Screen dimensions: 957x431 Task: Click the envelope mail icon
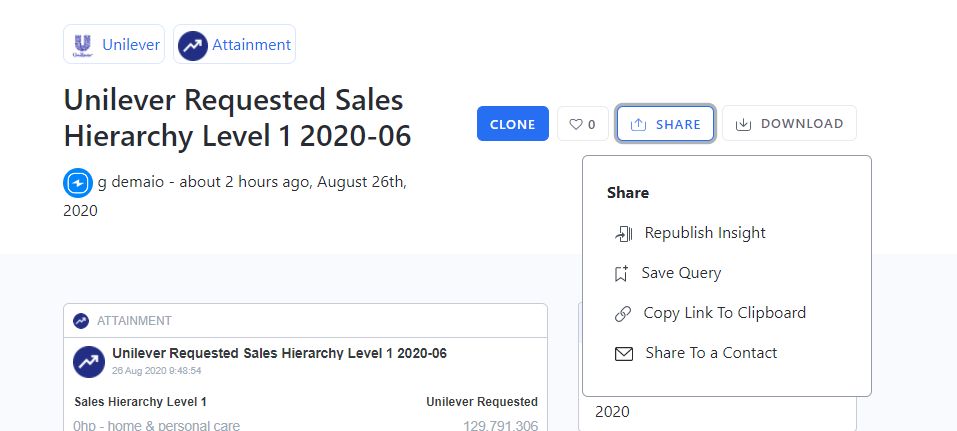pyautogui.click(x=624, y=354)
